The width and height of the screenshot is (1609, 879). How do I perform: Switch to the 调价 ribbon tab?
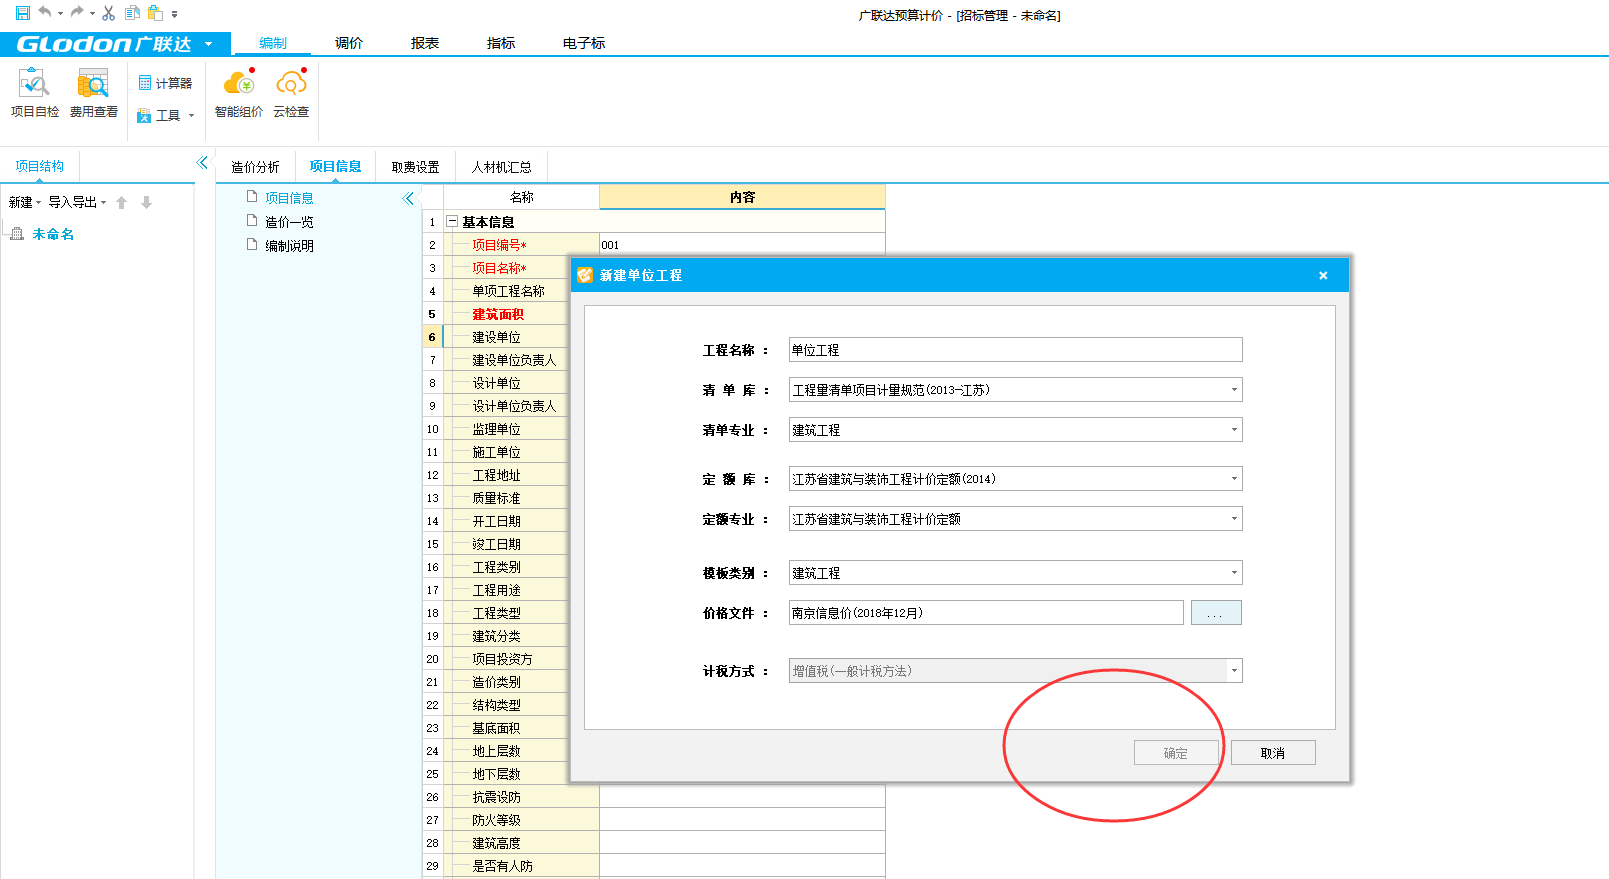point(349,43)
